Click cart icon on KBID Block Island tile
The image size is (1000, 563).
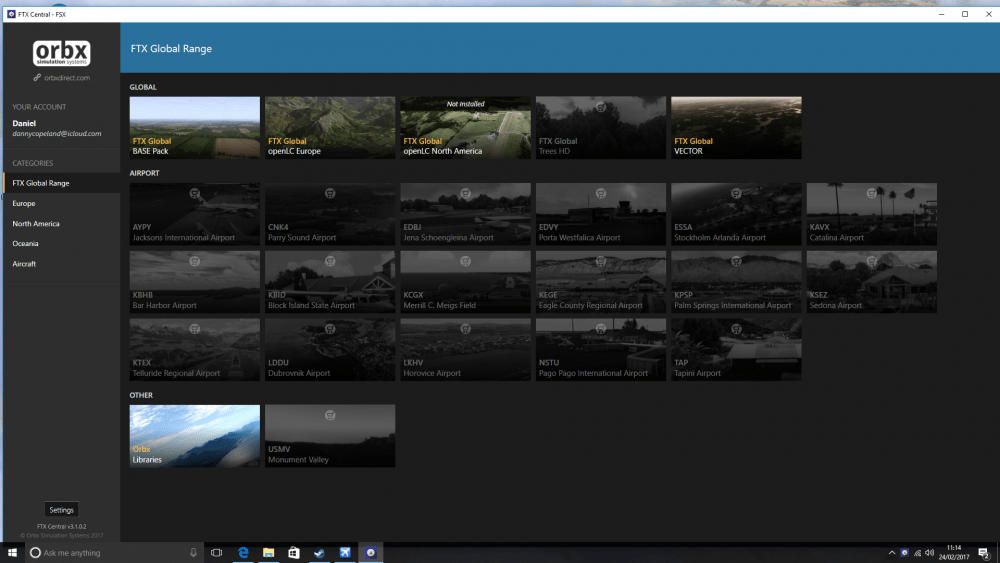(x=330, y=261)
